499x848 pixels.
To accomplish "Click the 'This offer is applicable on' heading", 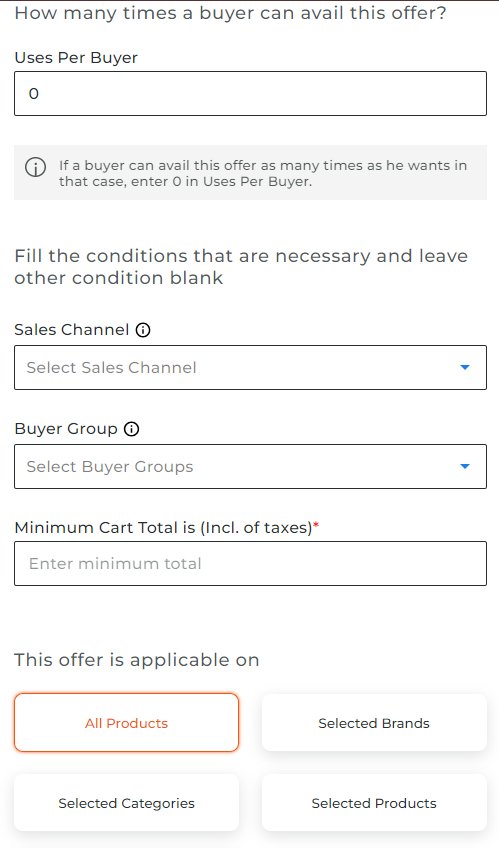I will pyautogui.click(x=137, y=660).
